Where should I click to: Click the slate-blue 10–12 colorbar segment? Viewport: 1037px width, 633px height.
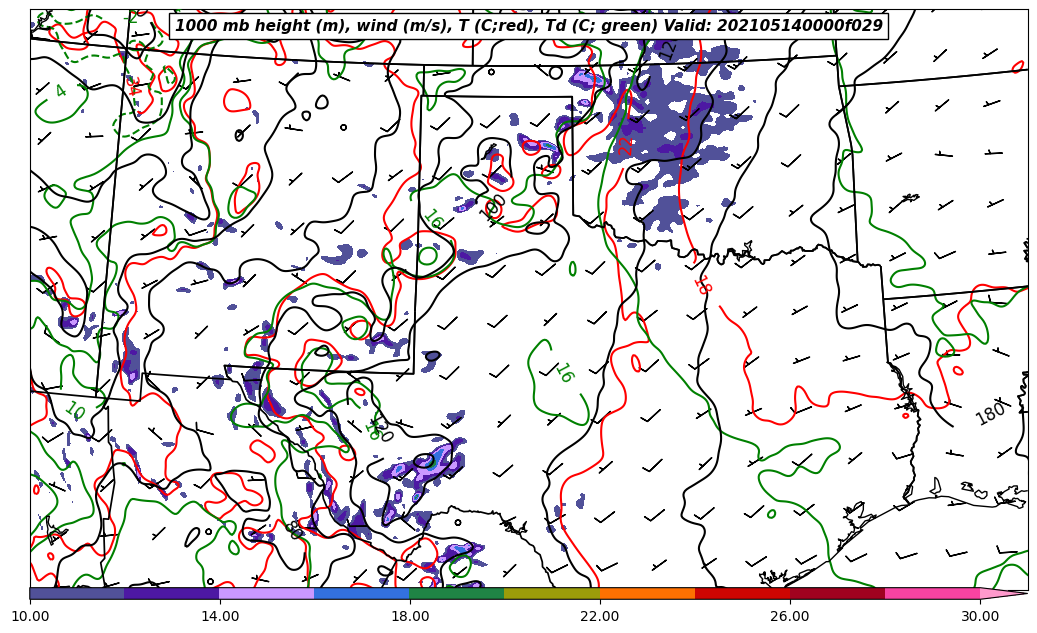(x=77, y=593)
